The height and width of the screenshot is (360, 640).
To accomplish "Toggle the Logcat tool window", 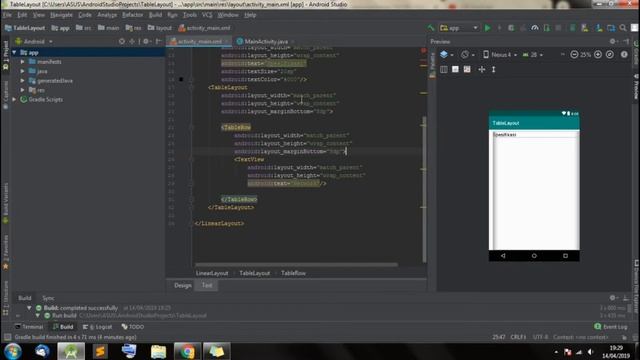I will pyautogui.click(x=98, y=327).
